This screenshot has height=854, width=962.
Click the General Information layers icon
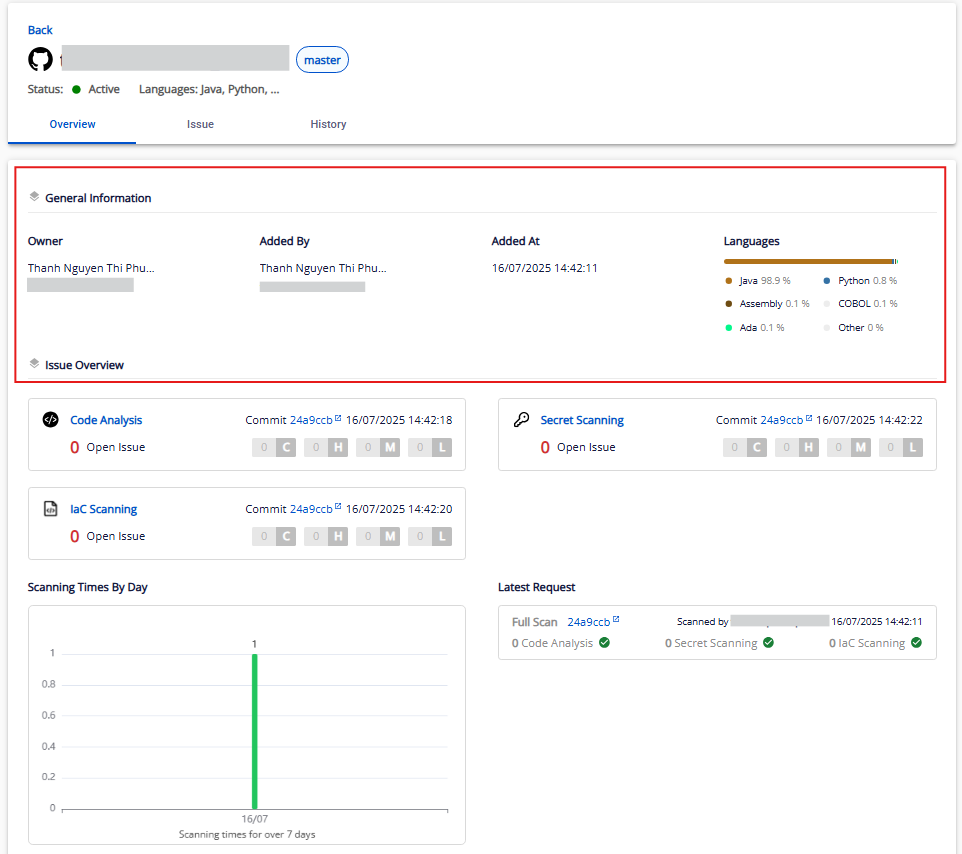[34, 196]
